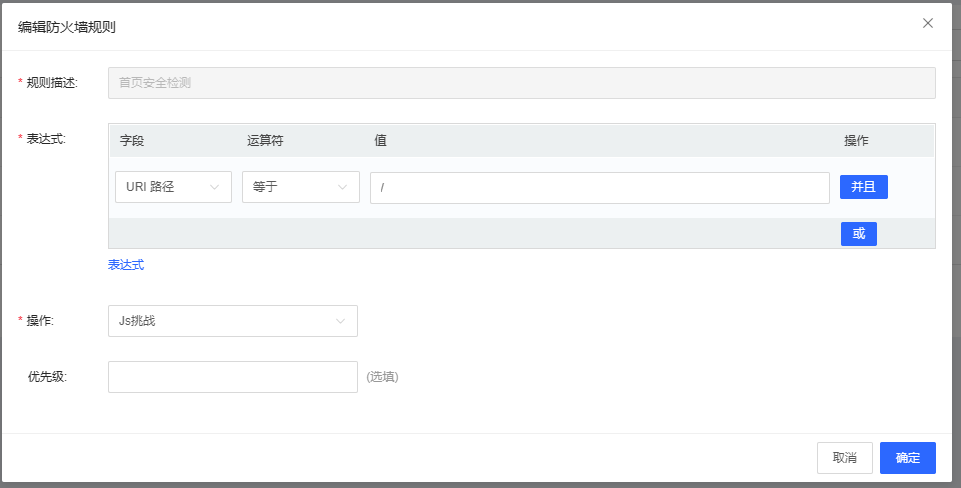The width and height of the screenshot is (961, 488).
Task: Open the URI 路径 field dropdown
Action: (173, 187)
